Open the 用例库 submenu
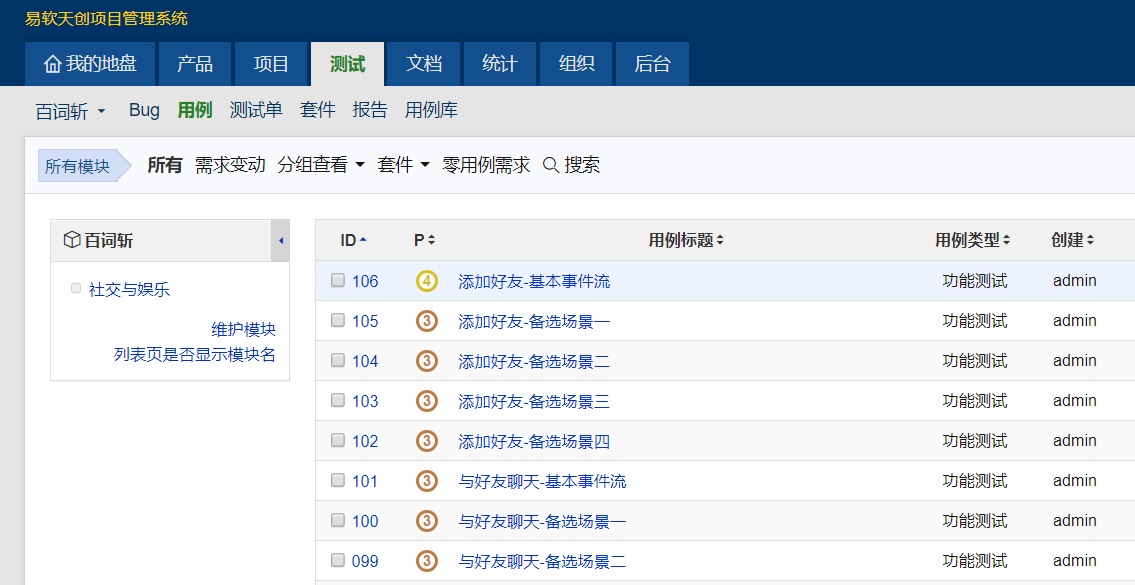1135x585 pixels. (431, 110)
